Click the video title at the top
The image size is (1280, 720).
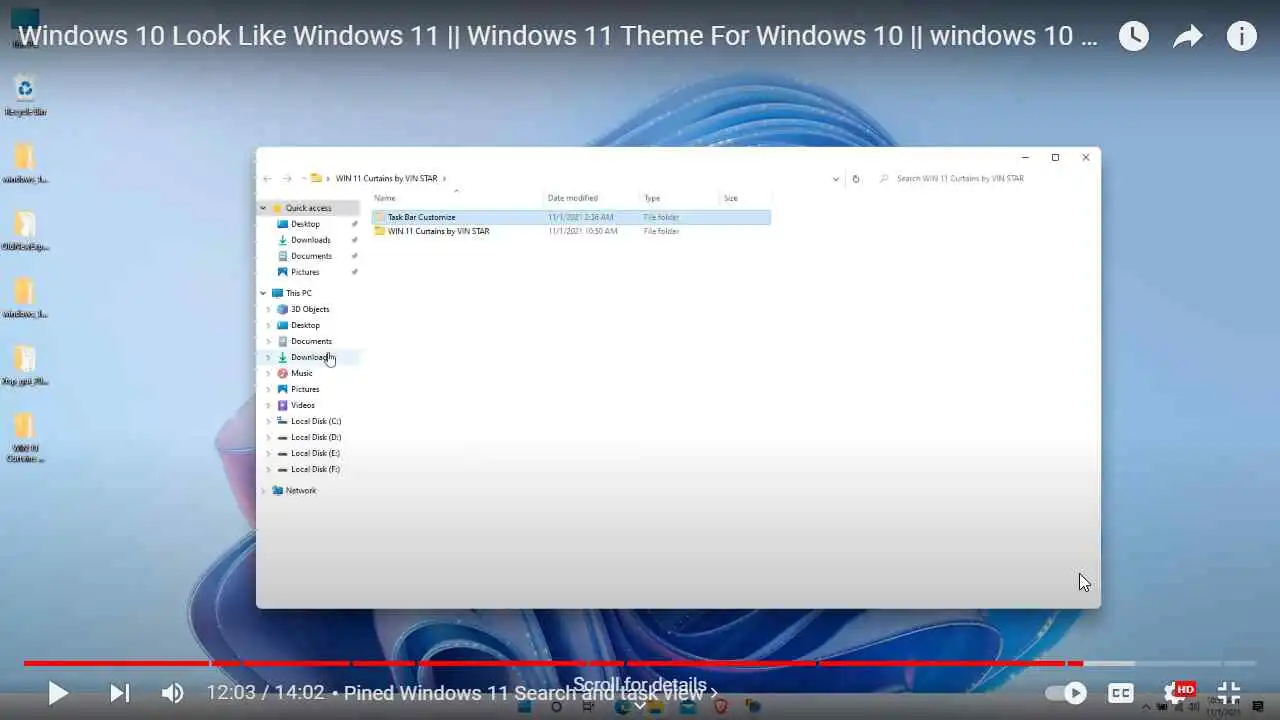[x=558, y=36]
